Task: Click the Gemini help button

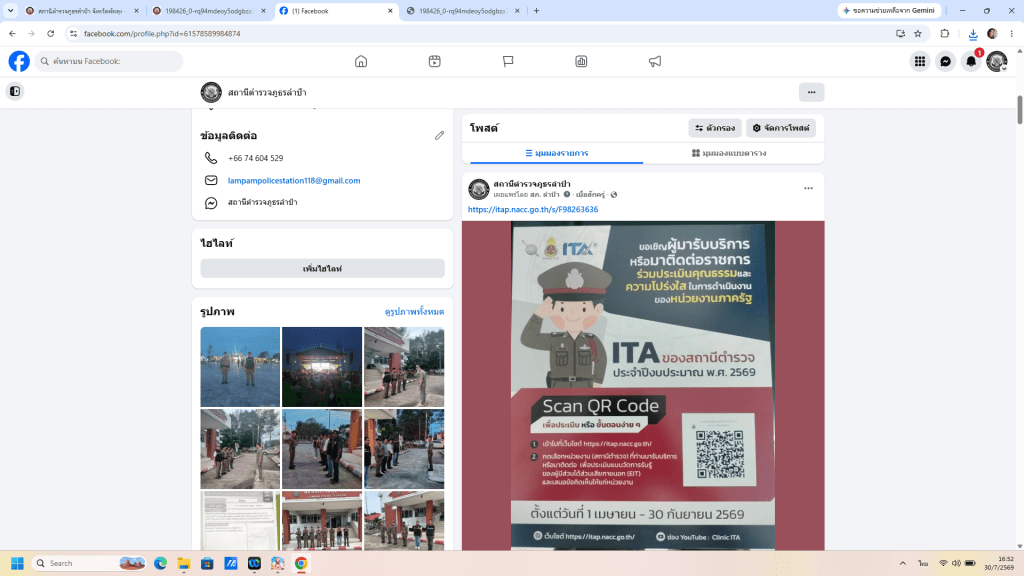Action: [x=889, y=10]
